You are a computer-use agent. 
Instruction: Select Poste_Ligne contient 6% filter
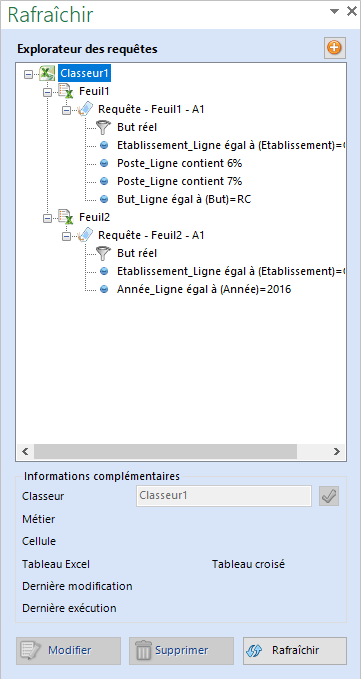[179, 163]
